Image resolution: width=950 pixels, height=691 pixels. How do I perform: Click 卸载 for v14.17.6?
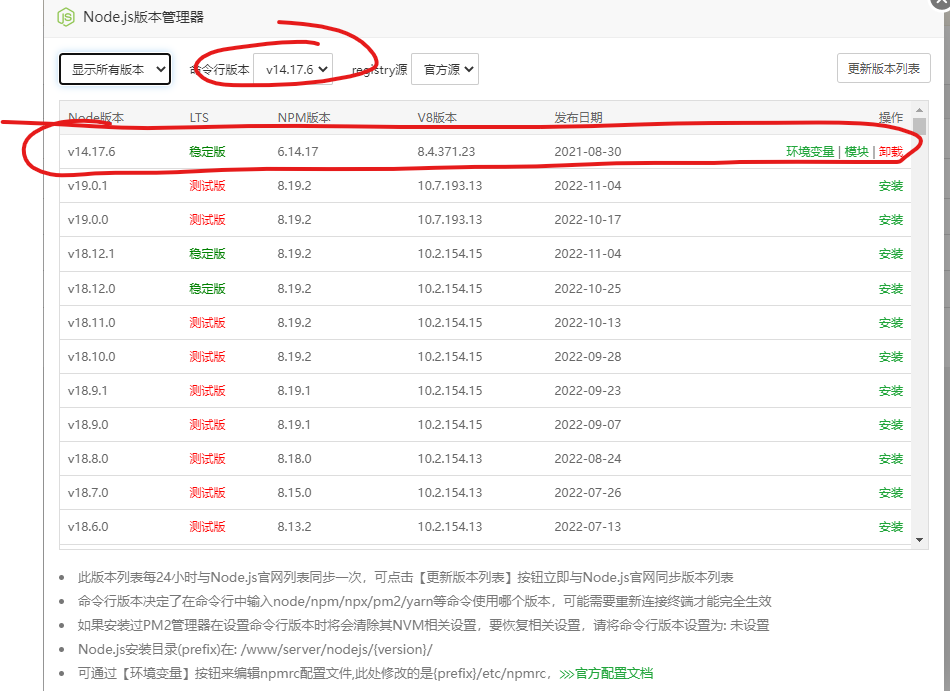891,151
